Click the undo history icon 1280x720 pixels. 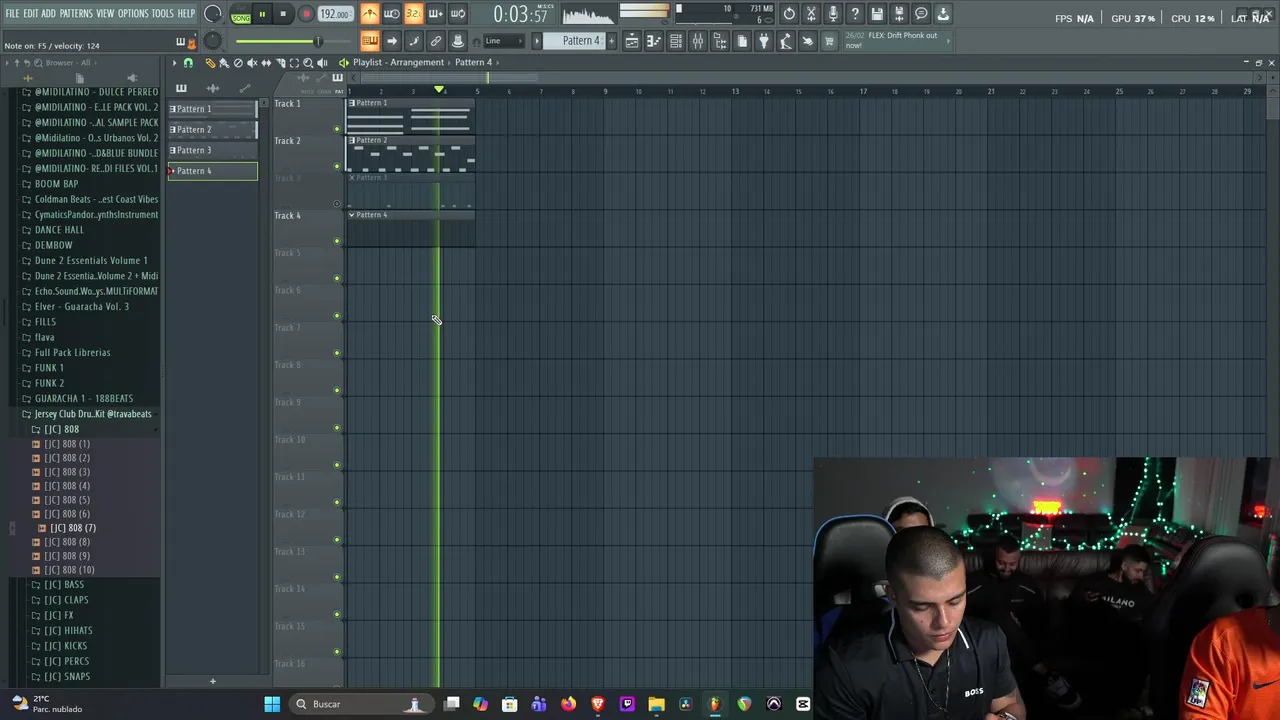tap(789, 14)
